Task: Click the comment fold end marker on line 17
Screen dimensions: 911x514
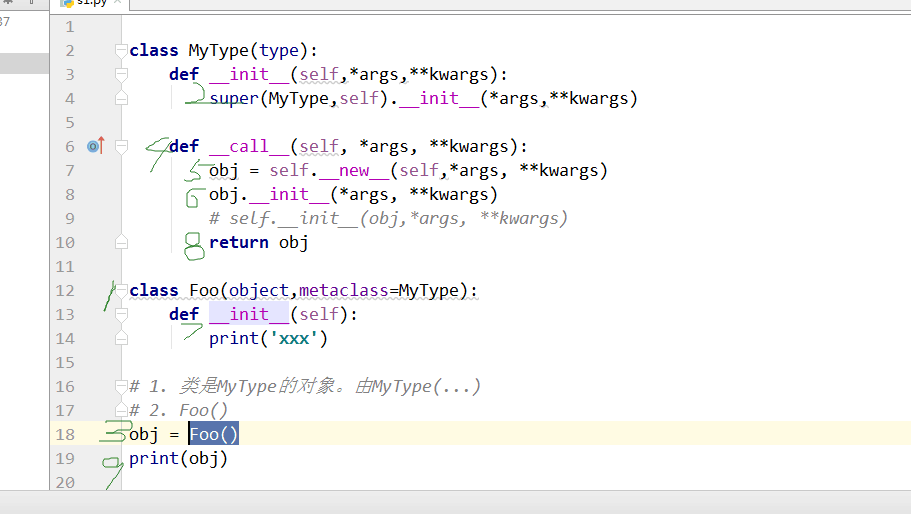Action: pyautogui.click(x=121, y=410)
